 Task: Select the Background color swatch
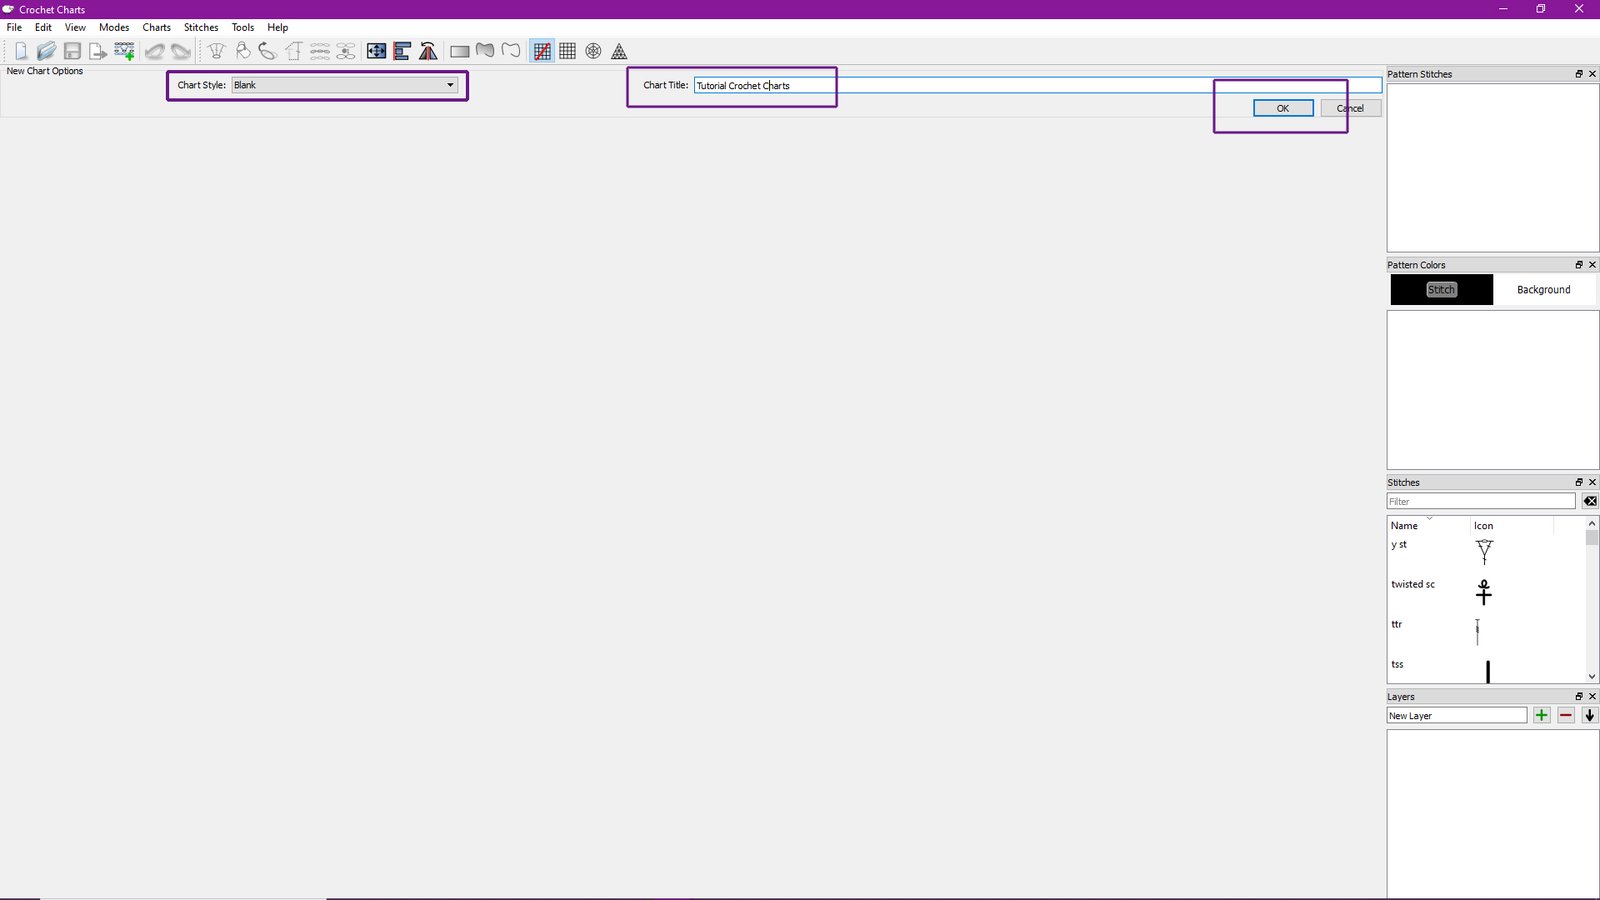pos(1544,289)
